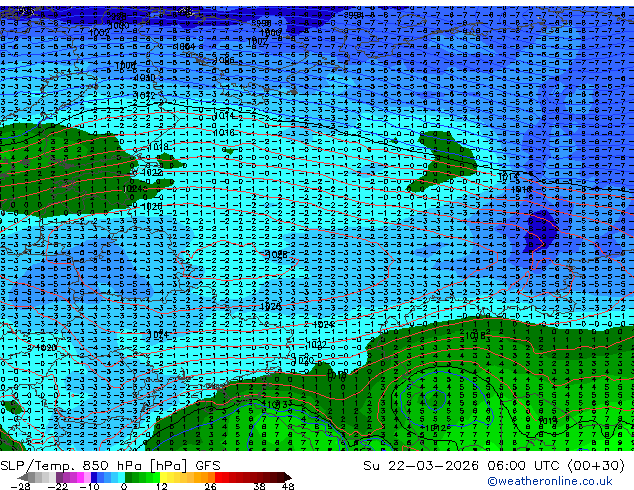634x490 pixels.
Task: Pick the bright yellow swatch at legend value 12
Action: tap(163, 477)
